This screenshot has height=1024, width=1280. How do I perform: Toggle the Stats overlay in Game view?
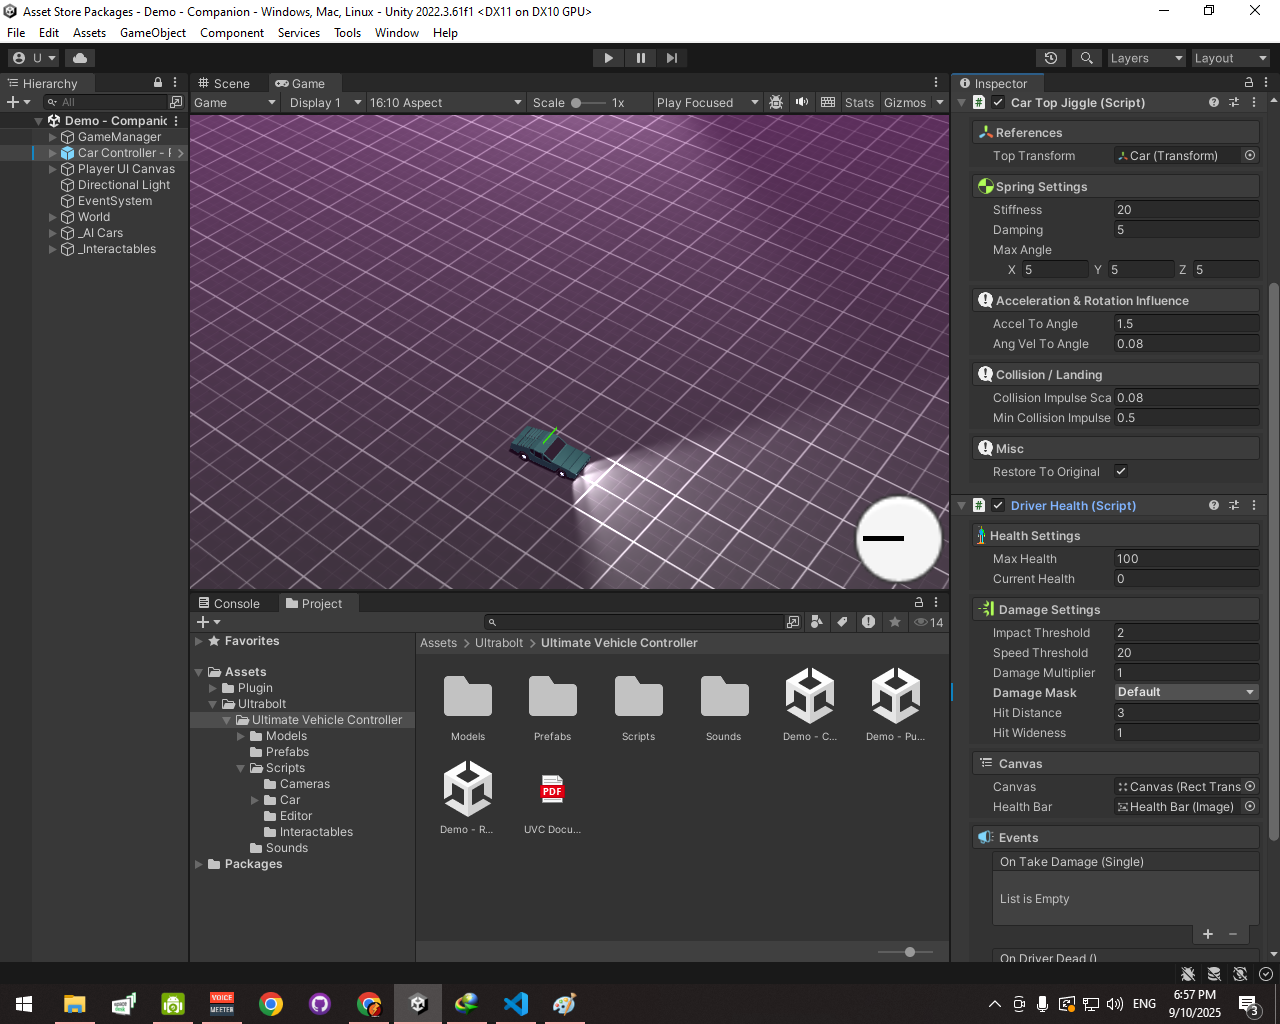pos(859,102)
